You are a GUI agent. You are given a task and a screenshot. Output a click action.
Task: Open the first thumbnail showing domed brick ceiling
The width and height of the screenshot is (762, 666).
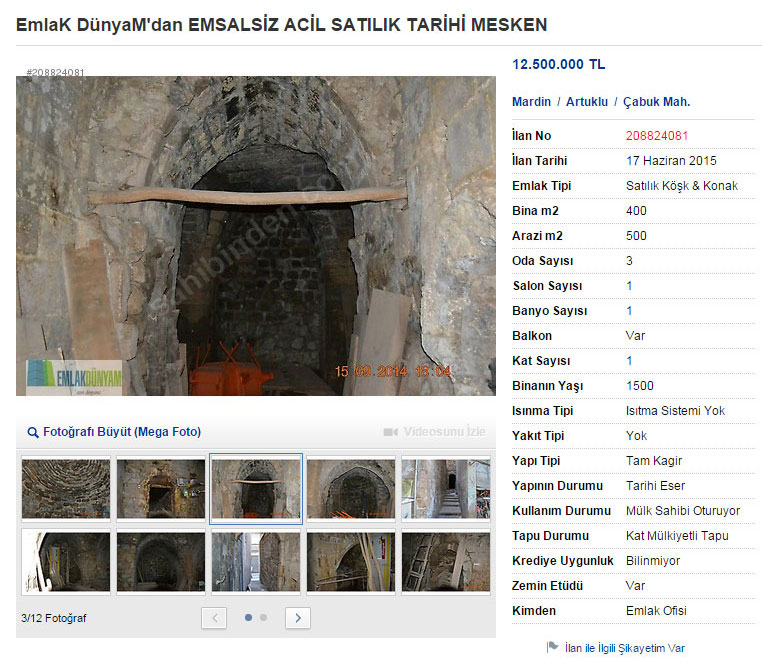coord(66,488)
